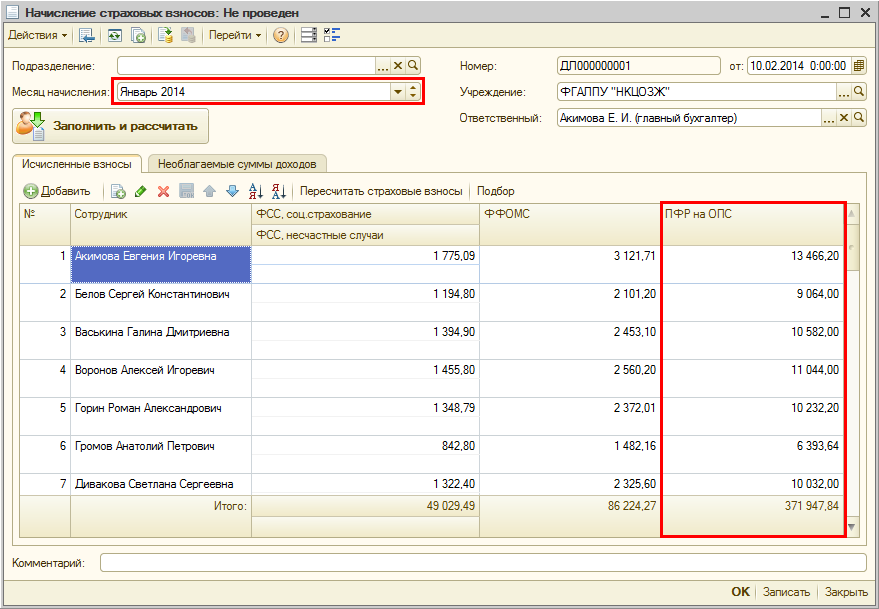The height and width of the screenshot is (609, 879).
Task: Open the Месяц начисления dropdown arrow
Action: (x=398, y=92)
